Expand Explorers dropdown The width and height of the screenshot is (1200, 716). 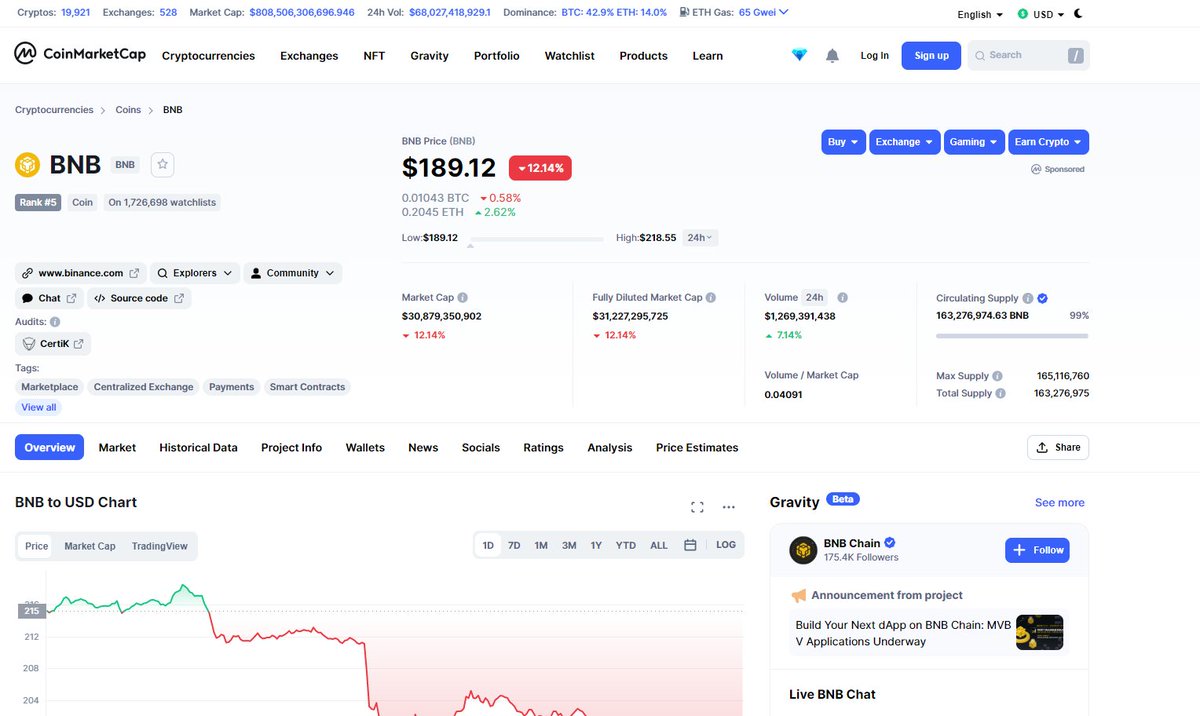196,273
